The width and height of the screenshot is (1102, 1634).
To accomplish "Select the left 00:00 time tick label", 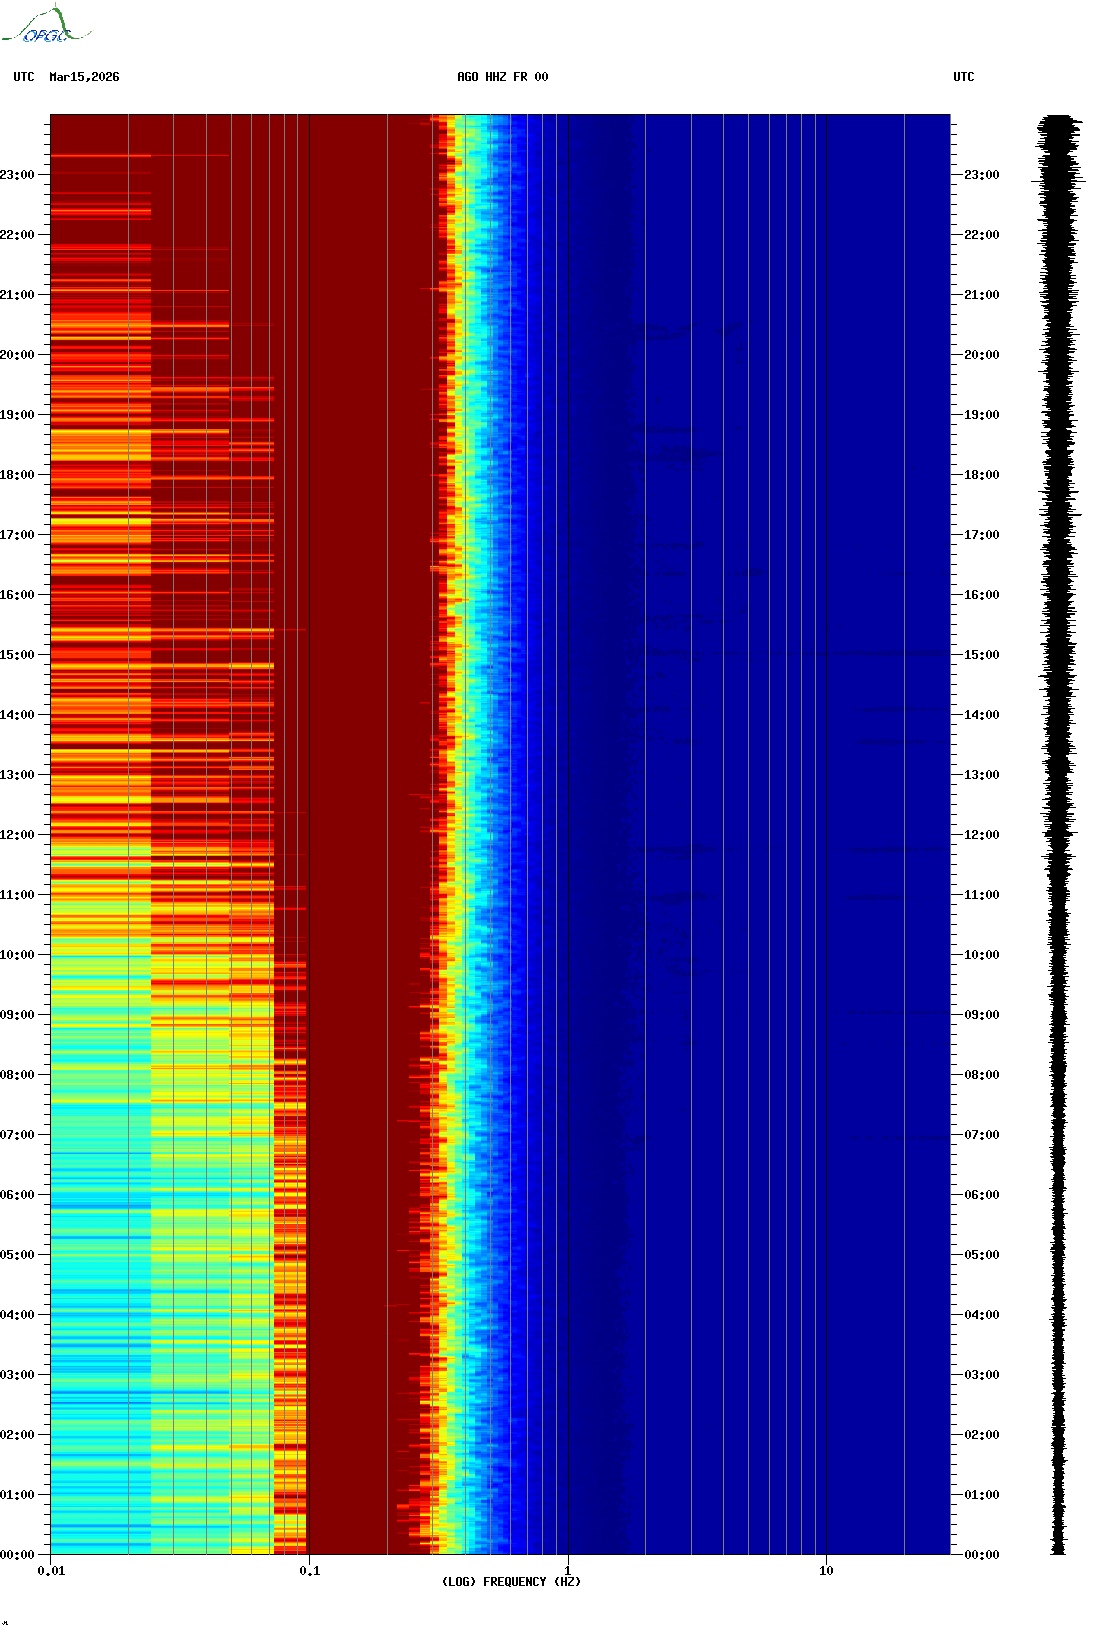I will coord(17,1555).
